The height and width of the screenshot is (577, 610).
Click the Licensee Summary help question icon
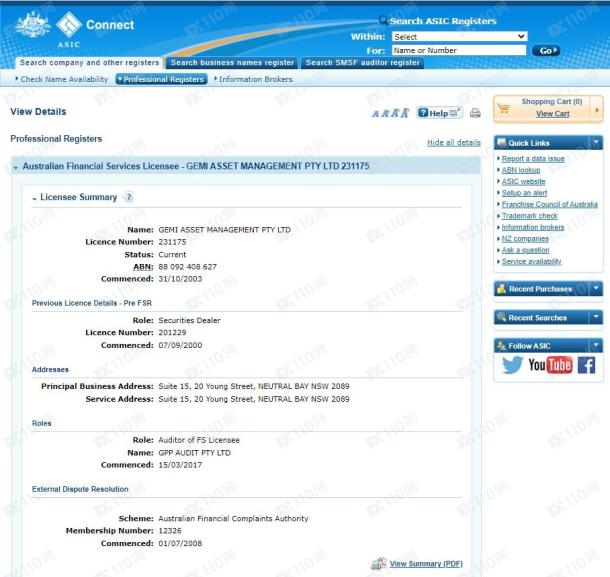click(129, 197)
